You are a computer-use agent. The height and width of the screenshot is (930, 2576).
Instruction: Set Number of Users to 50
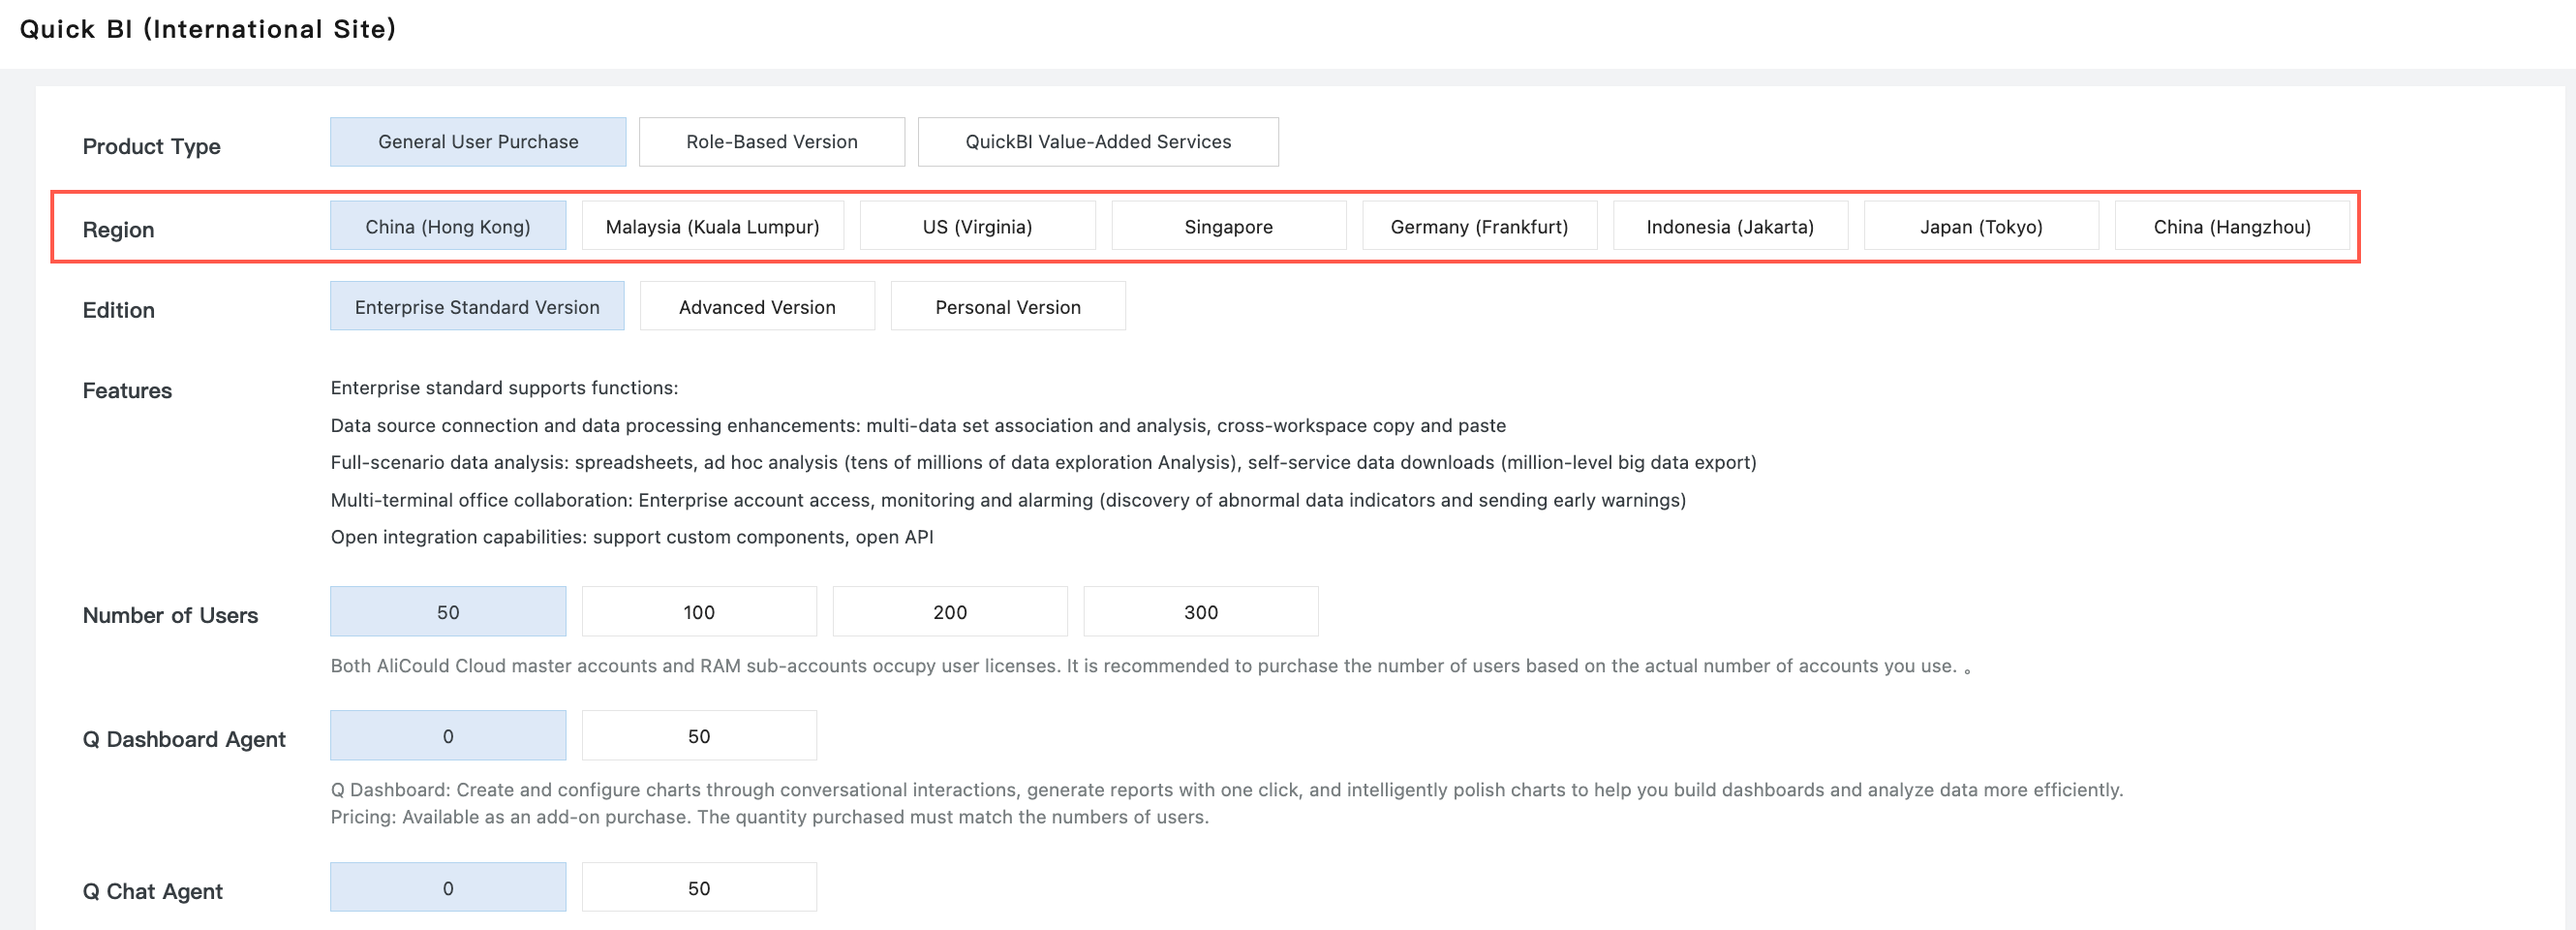pyautogui.click(x=448, y=611)
